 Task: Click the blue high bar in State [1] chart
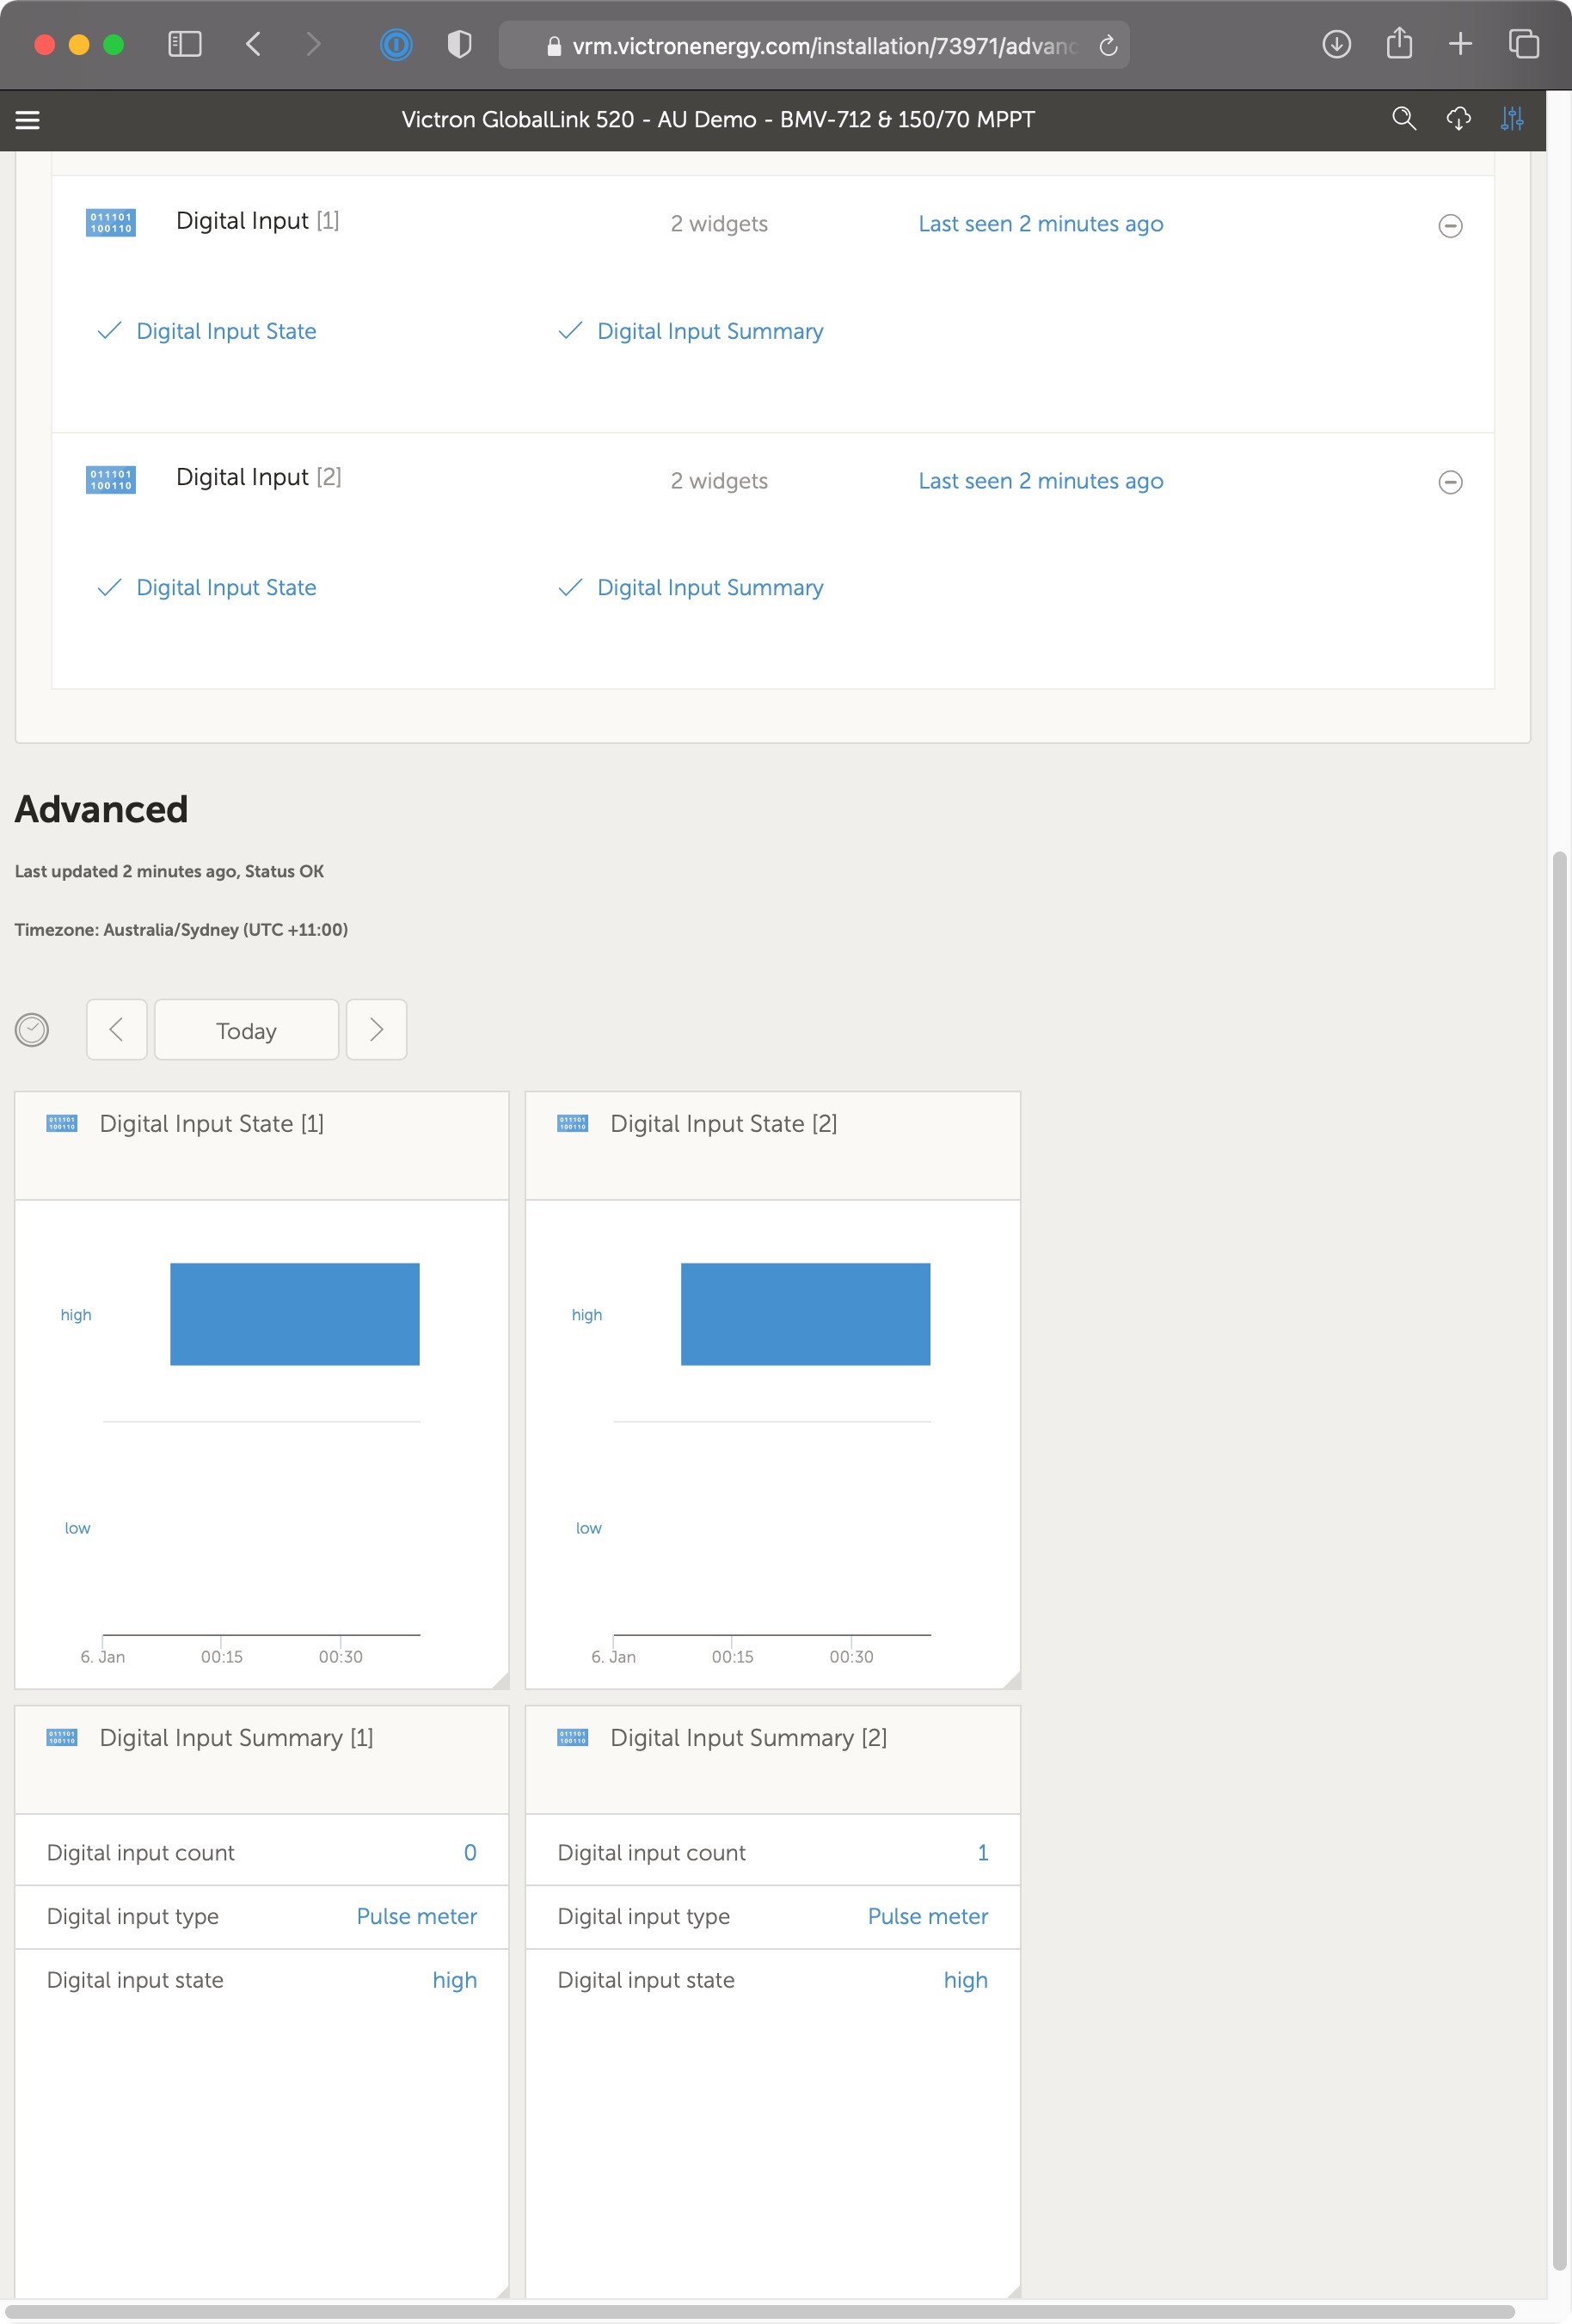pos(294,1313)
